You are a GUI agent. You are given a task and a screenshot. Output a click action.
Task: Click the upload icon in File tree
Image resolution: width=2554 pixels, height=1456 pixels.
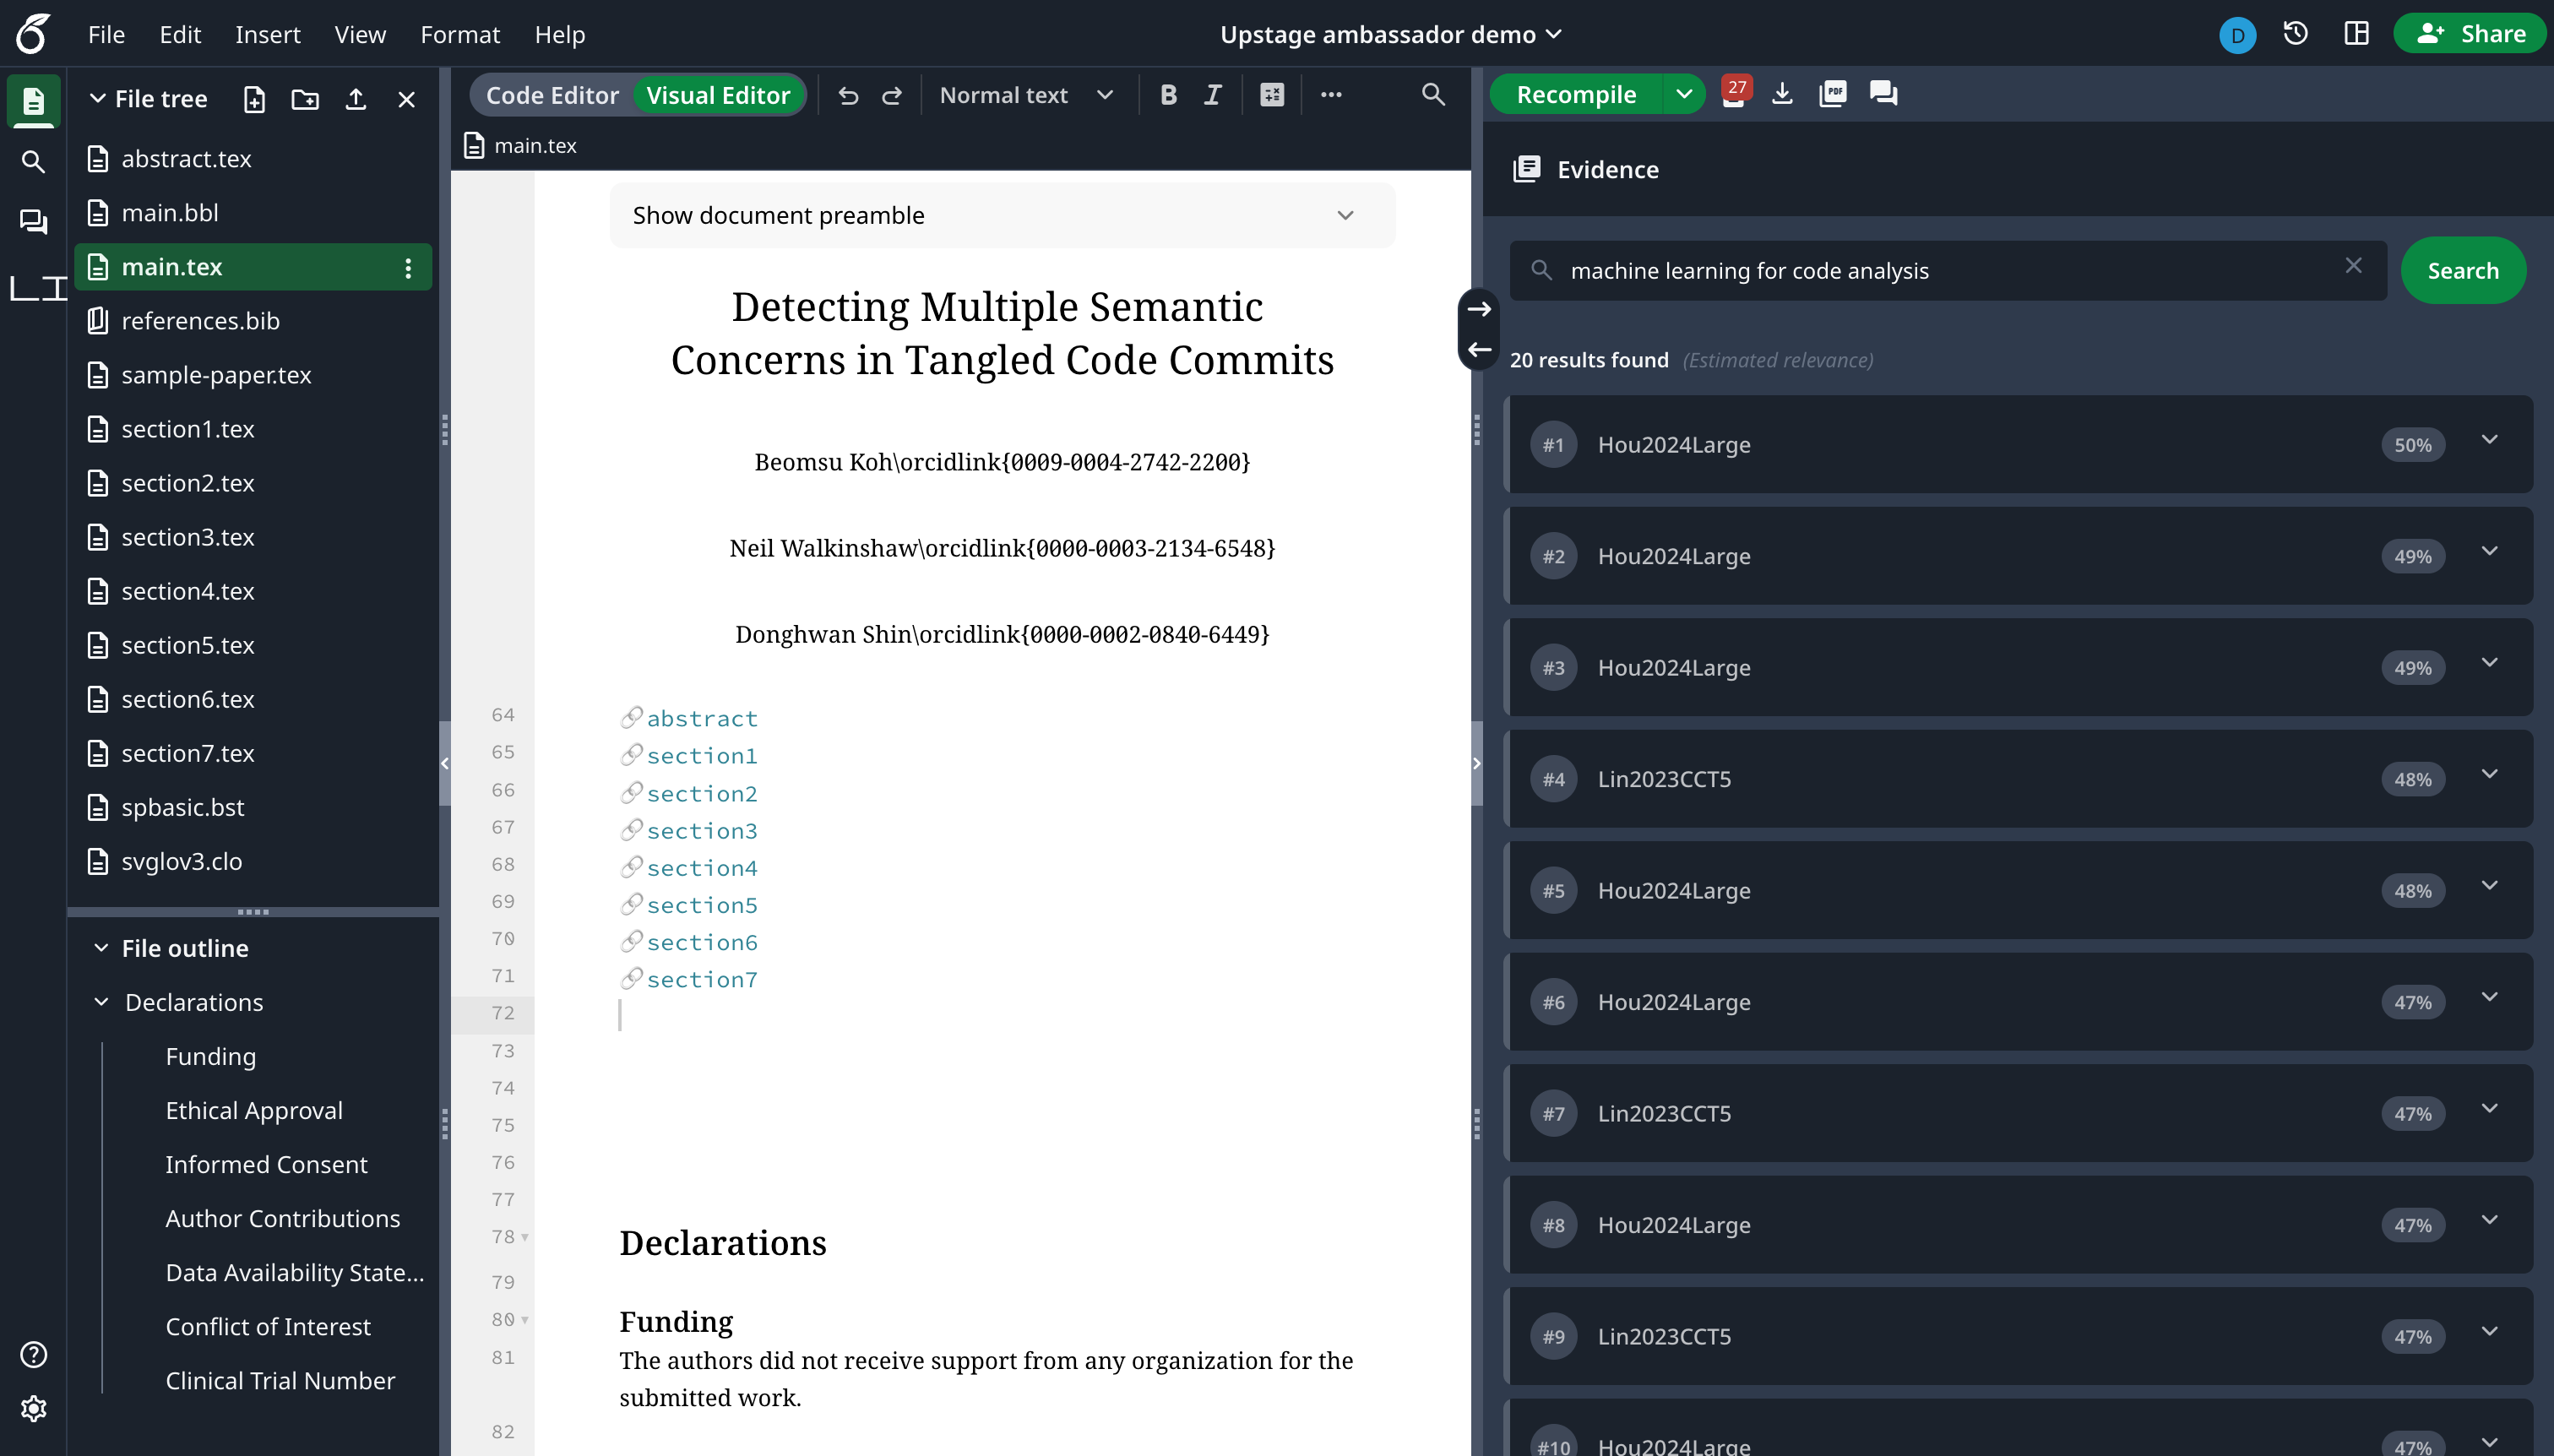(356, 99)
